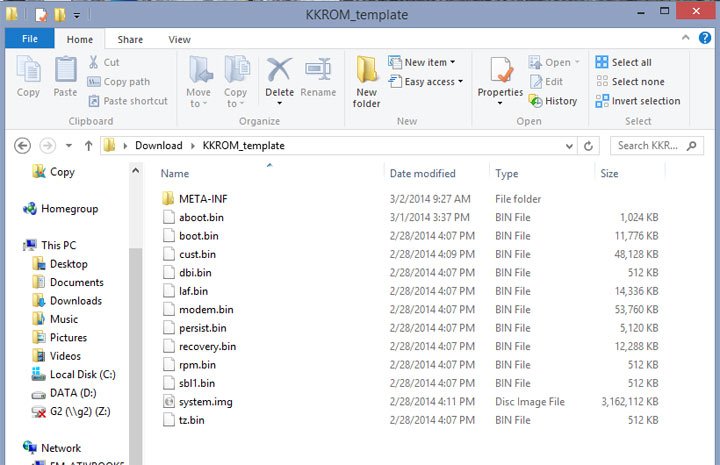The width and height of the screenshot is (720, 465).
Task: Open Homegroup in navigation pane
Action: point(69,209)
